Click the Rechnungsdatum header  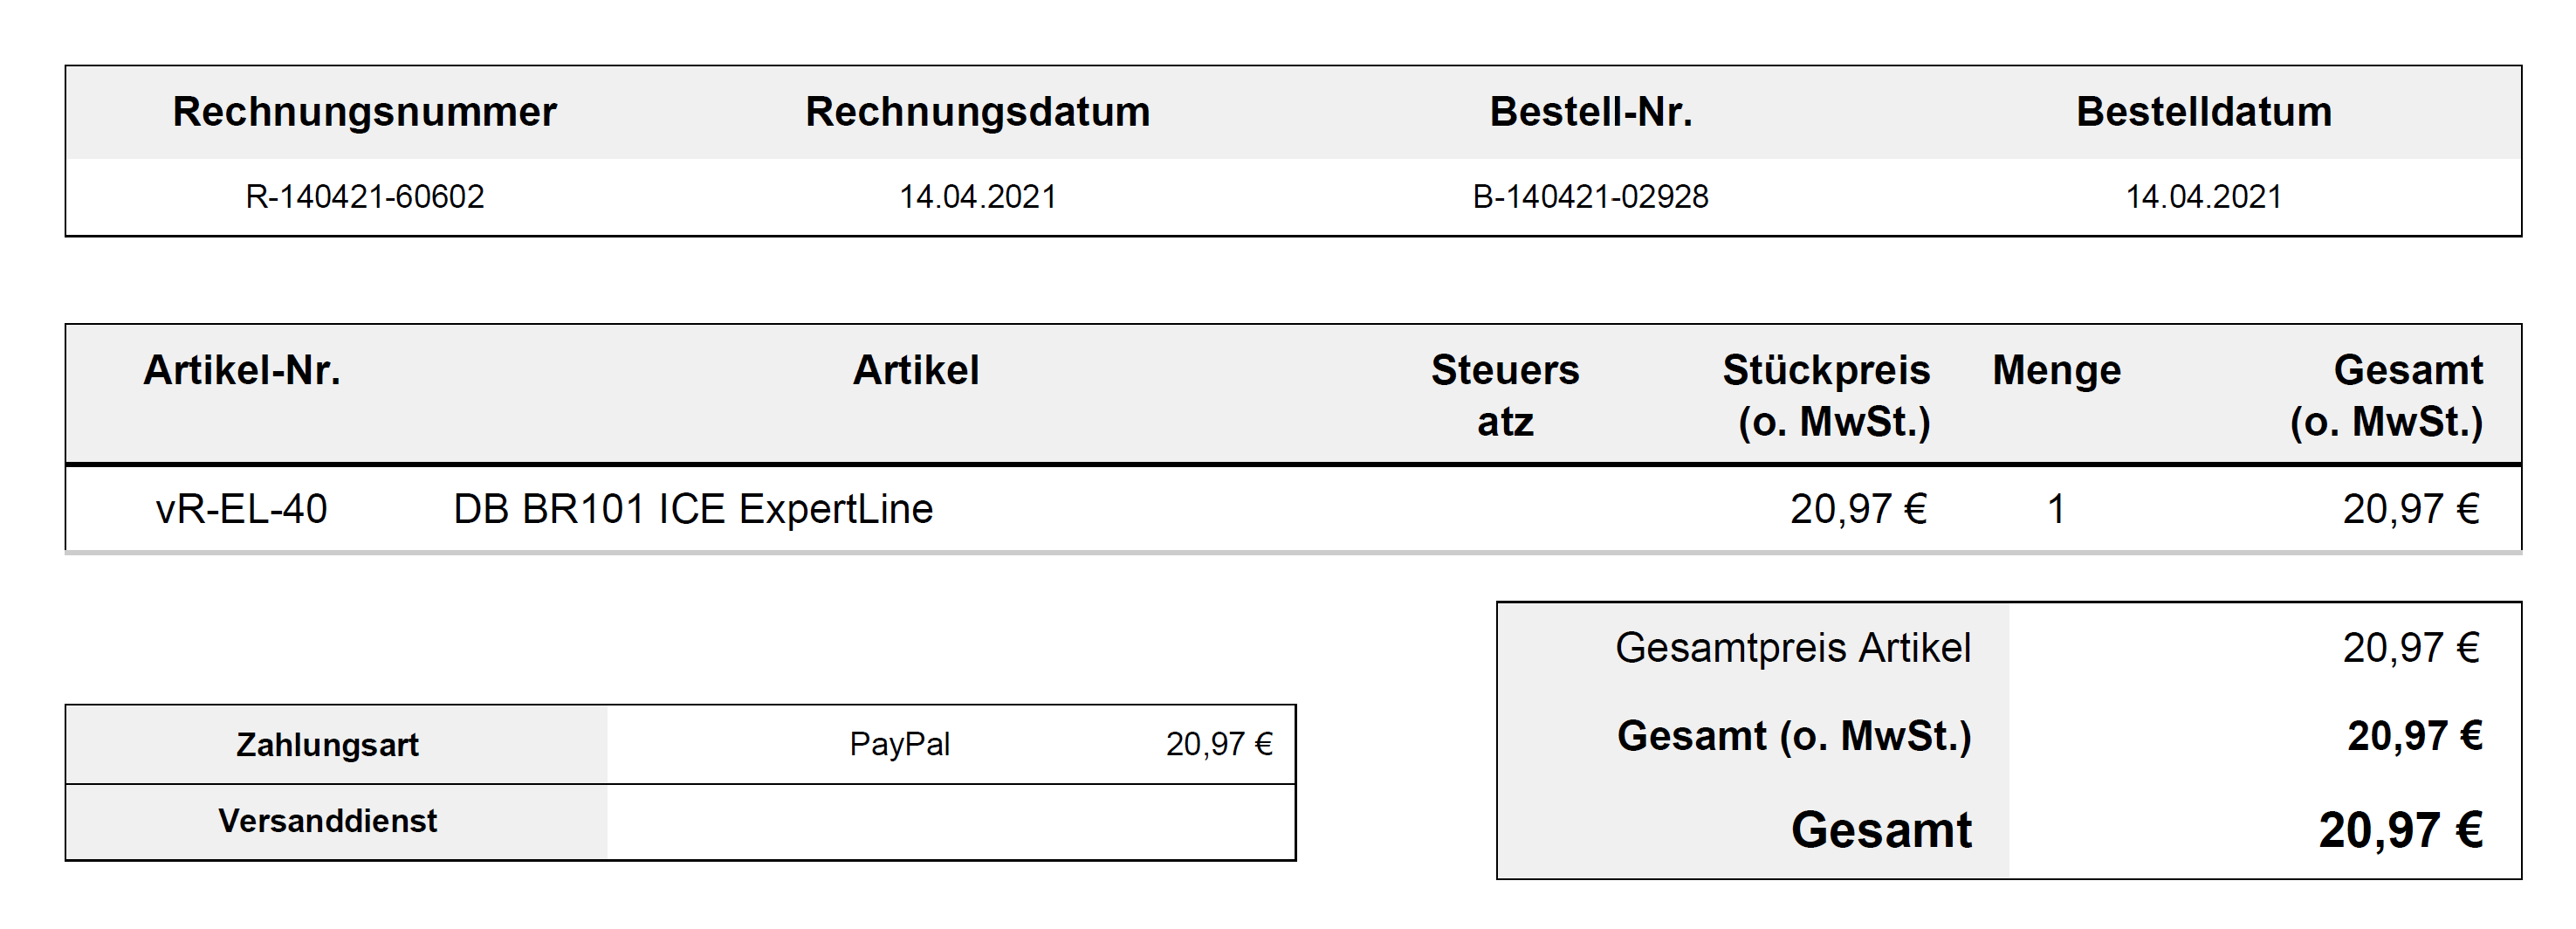point(977,112)
